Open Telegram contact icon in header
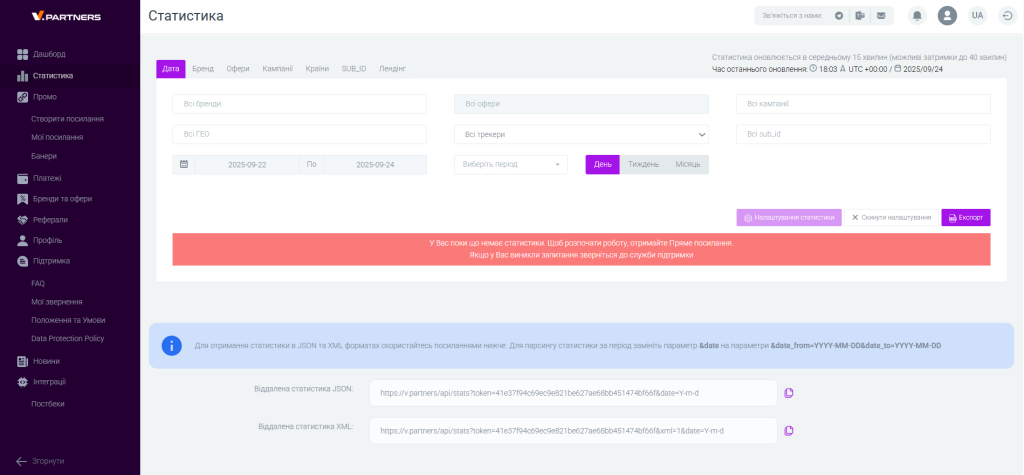 click(839, 16)
